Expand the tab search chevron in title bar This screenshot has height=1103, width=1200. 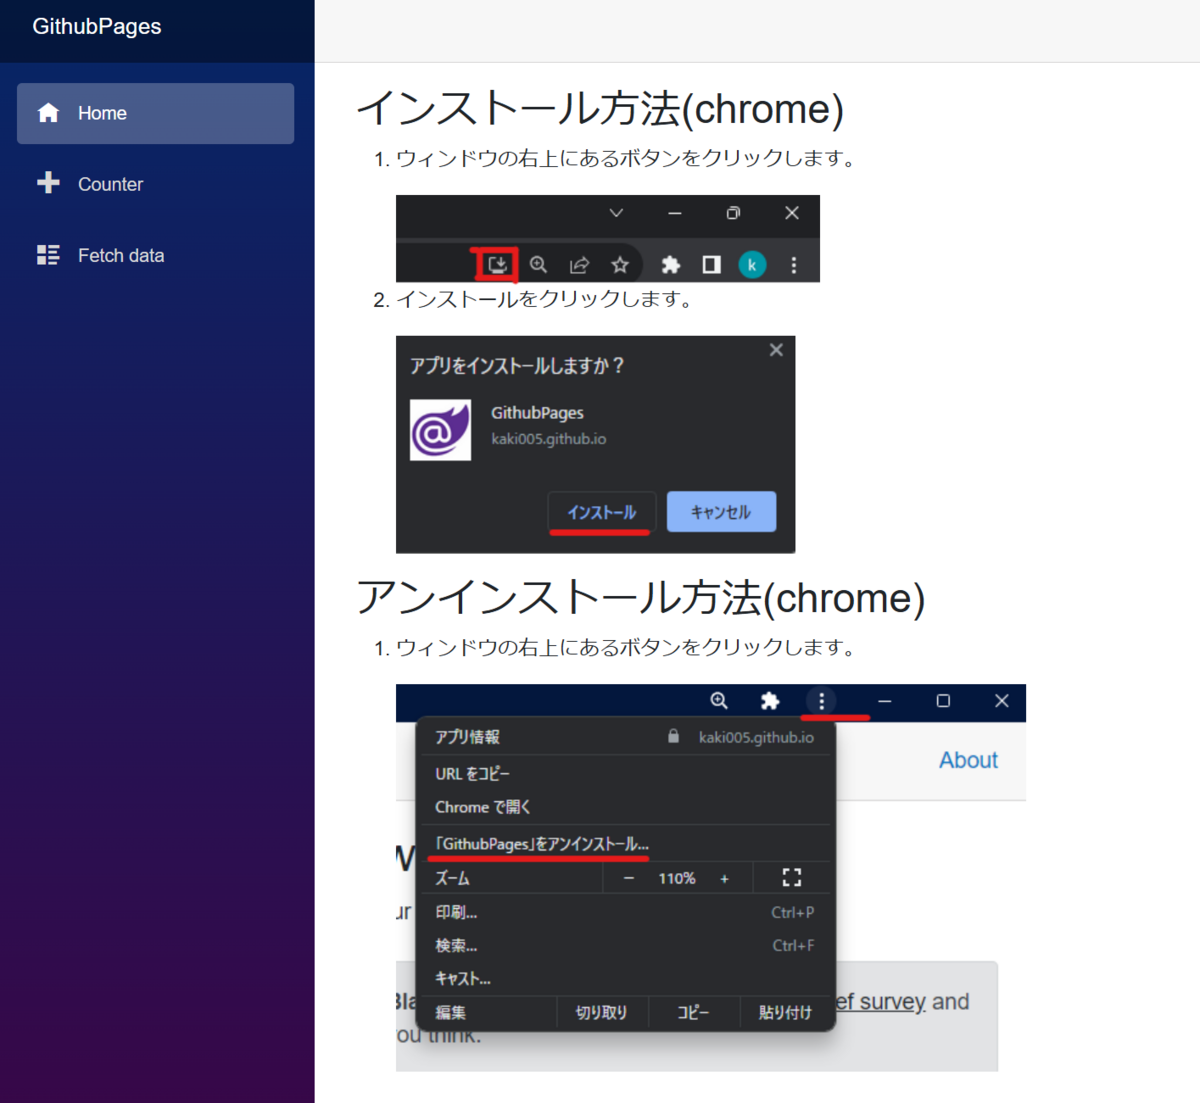(x=616, y=213)
